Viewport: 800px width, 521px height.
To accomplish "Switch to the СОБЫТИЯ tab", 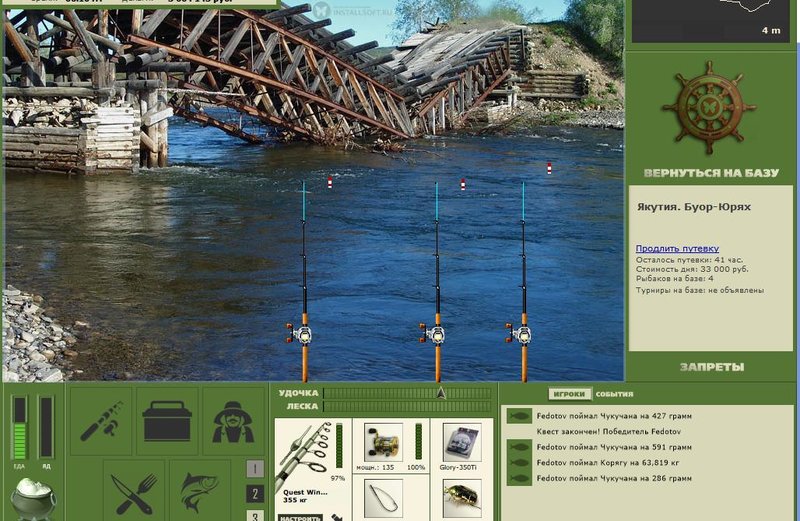I will [614, 394].
